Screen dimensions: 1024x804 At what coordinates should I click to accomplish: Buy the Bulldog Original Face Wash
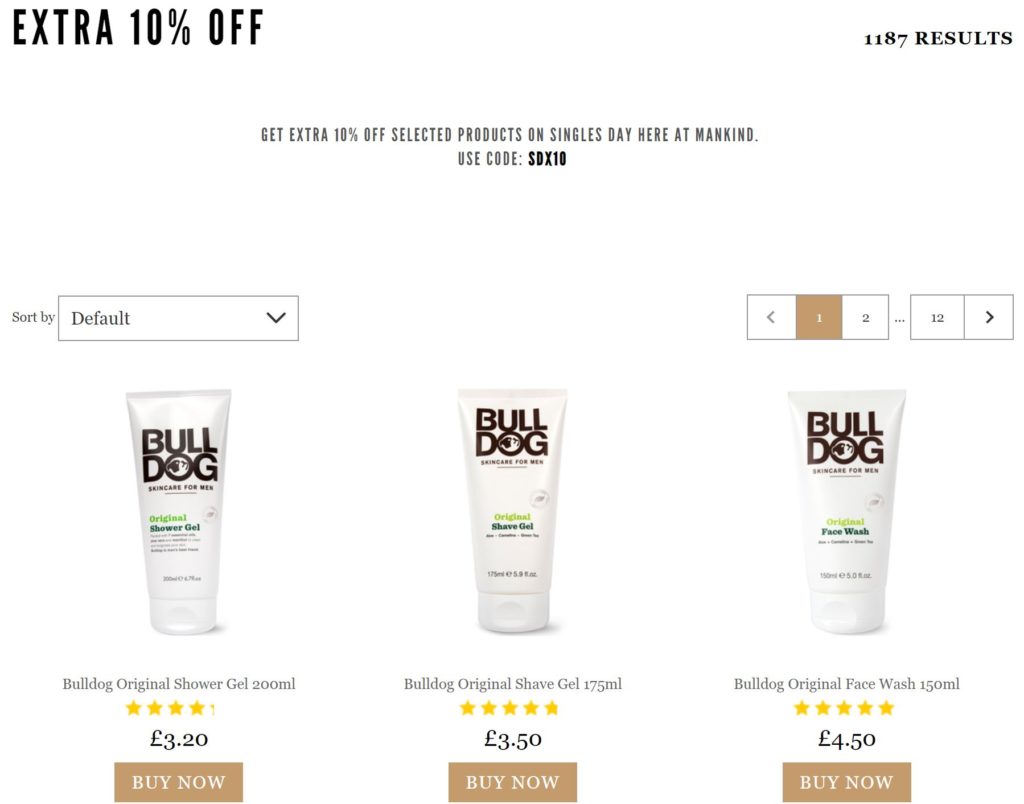pyautogui.click(x=846, y=782)
